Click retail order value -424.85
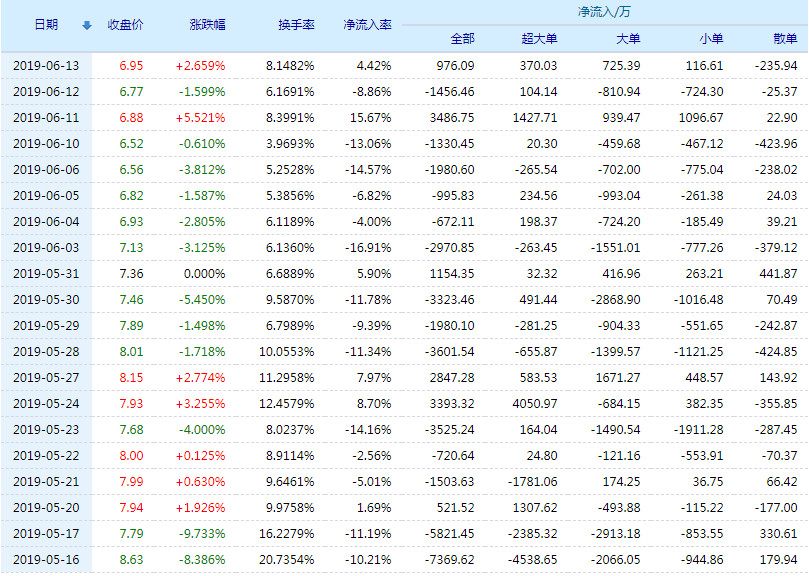The image size is (809, 576). 776,351
